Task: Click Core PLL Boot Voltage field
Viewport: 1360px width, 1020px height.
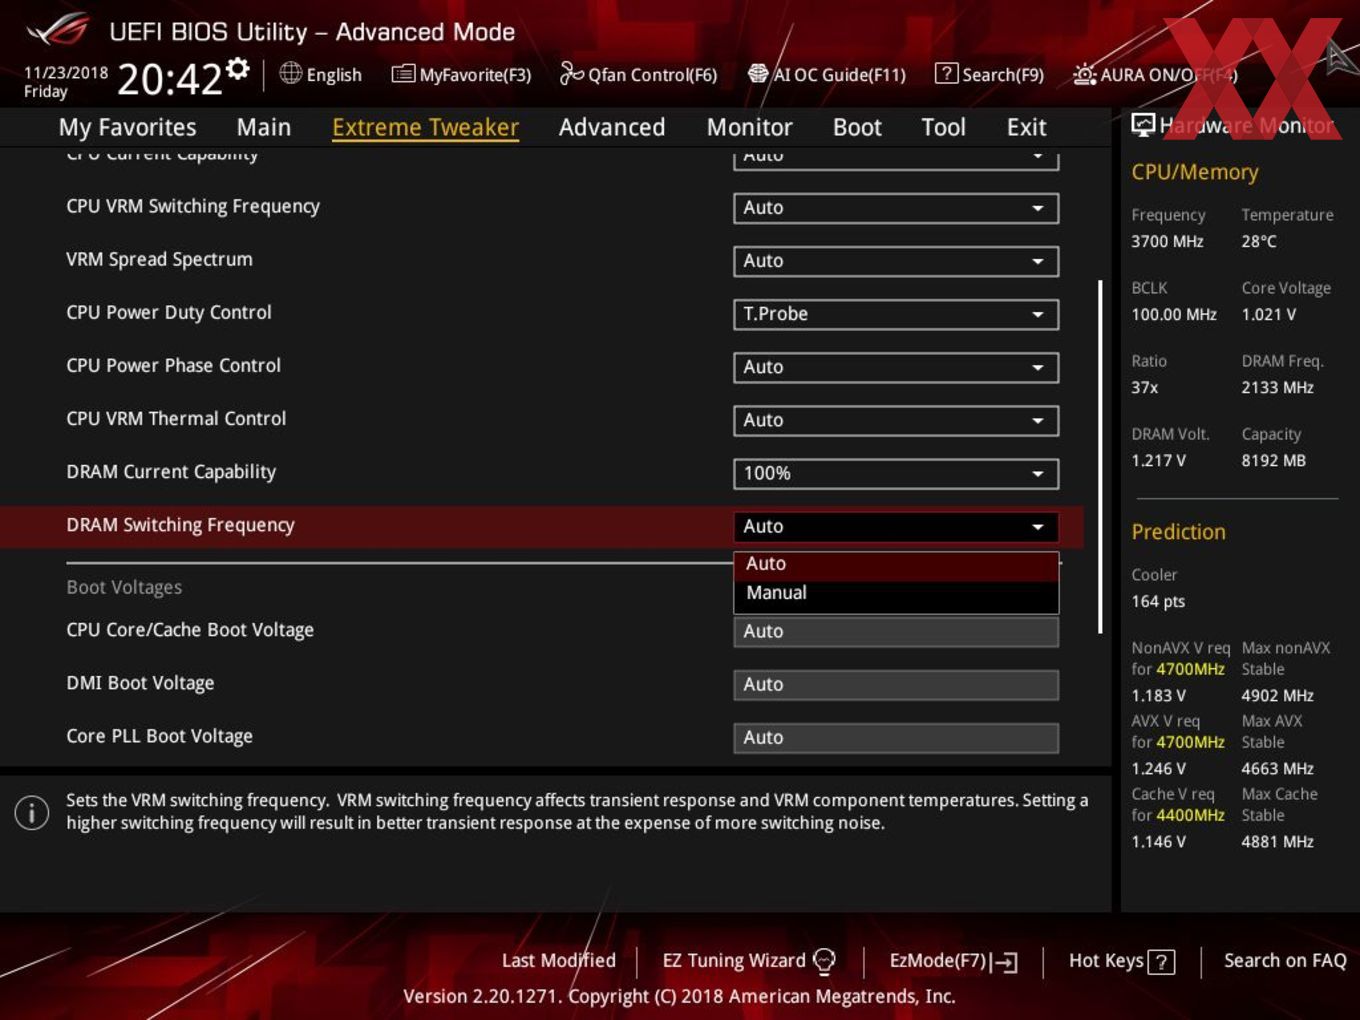Action: coord(896,737)
